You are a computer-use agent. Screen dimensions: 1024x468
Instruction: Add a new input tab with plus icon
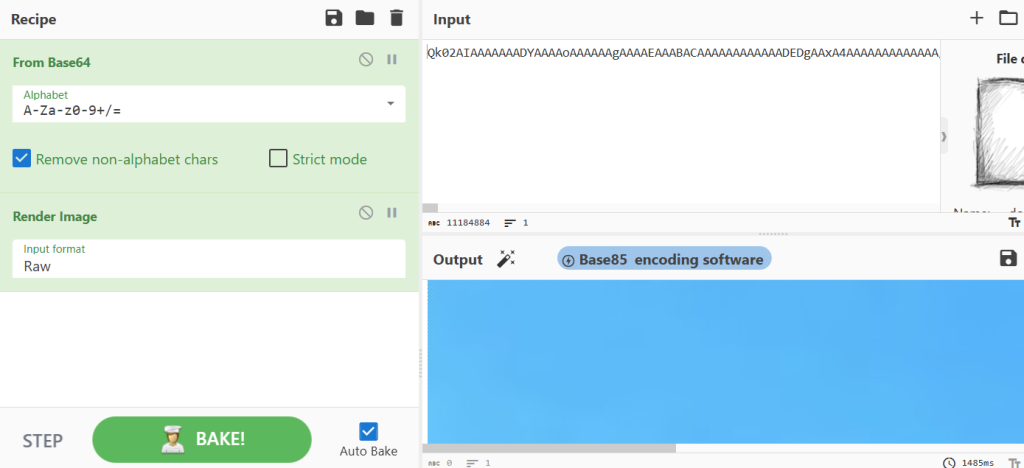(976, 18)
